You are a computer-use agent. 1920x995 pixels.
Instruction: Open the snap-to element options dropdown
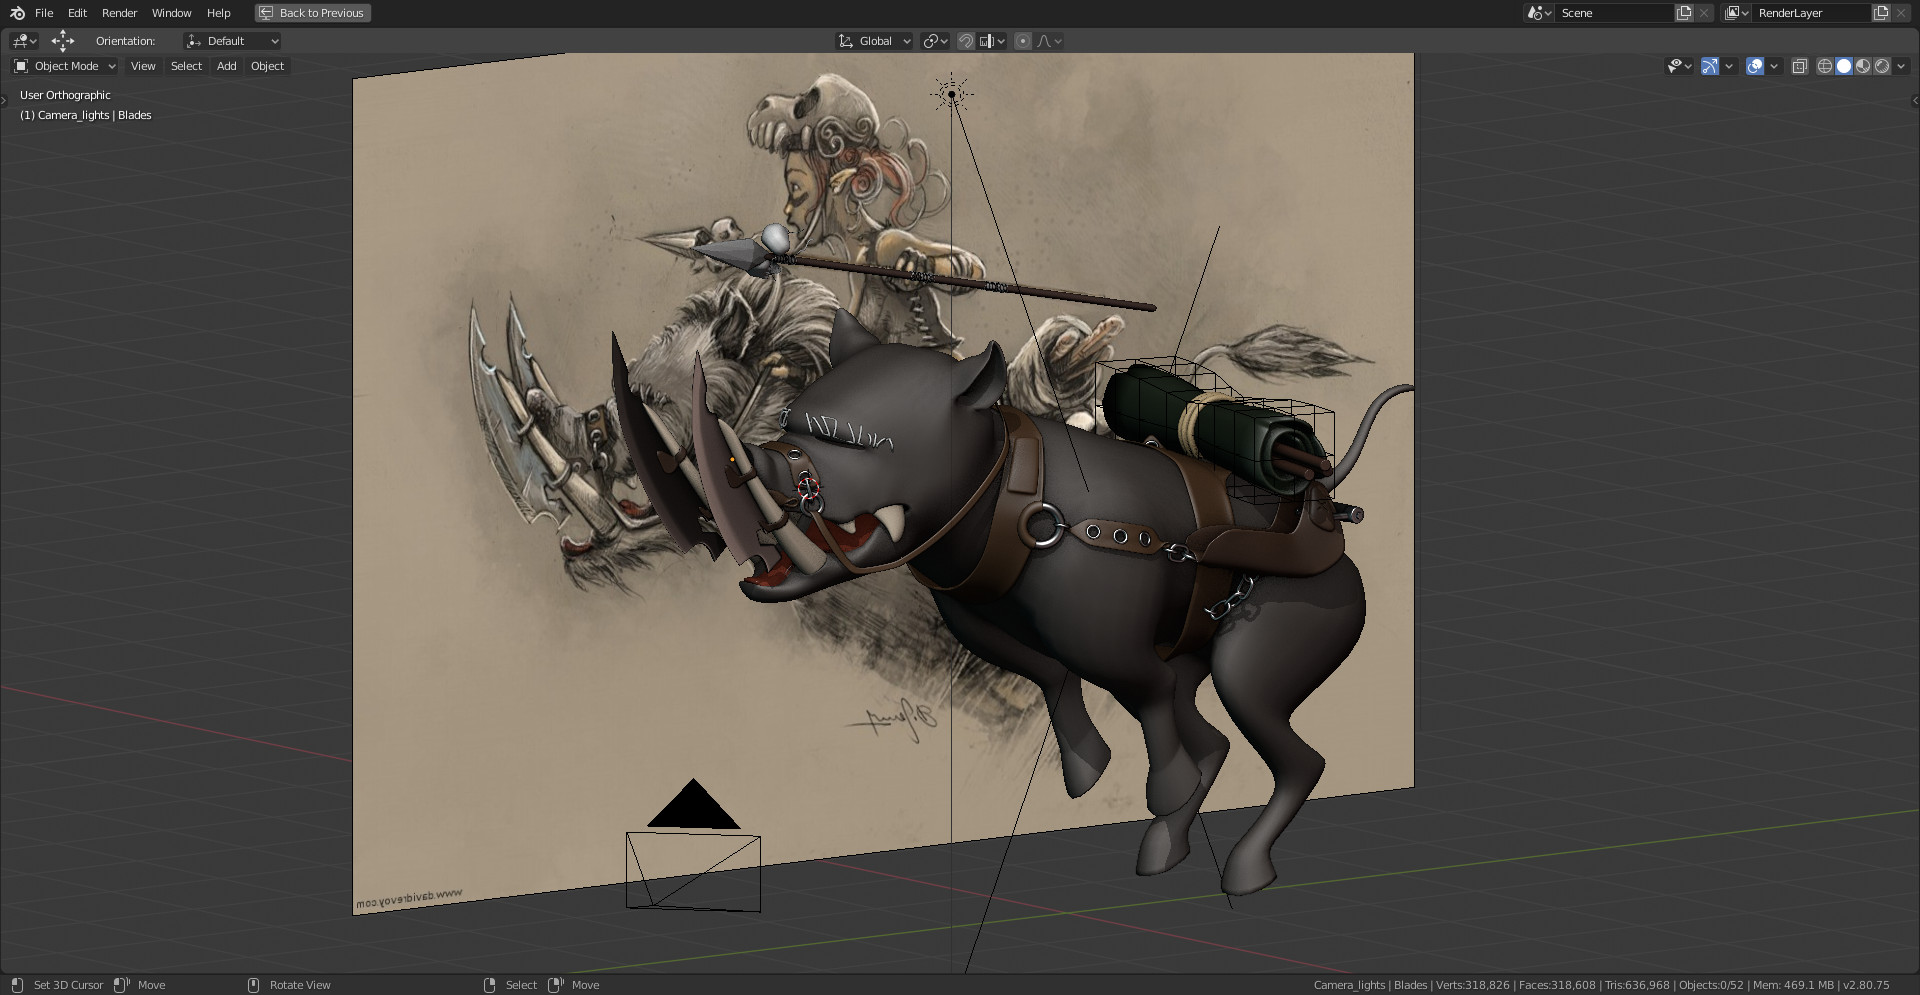[x=992, y=41]
